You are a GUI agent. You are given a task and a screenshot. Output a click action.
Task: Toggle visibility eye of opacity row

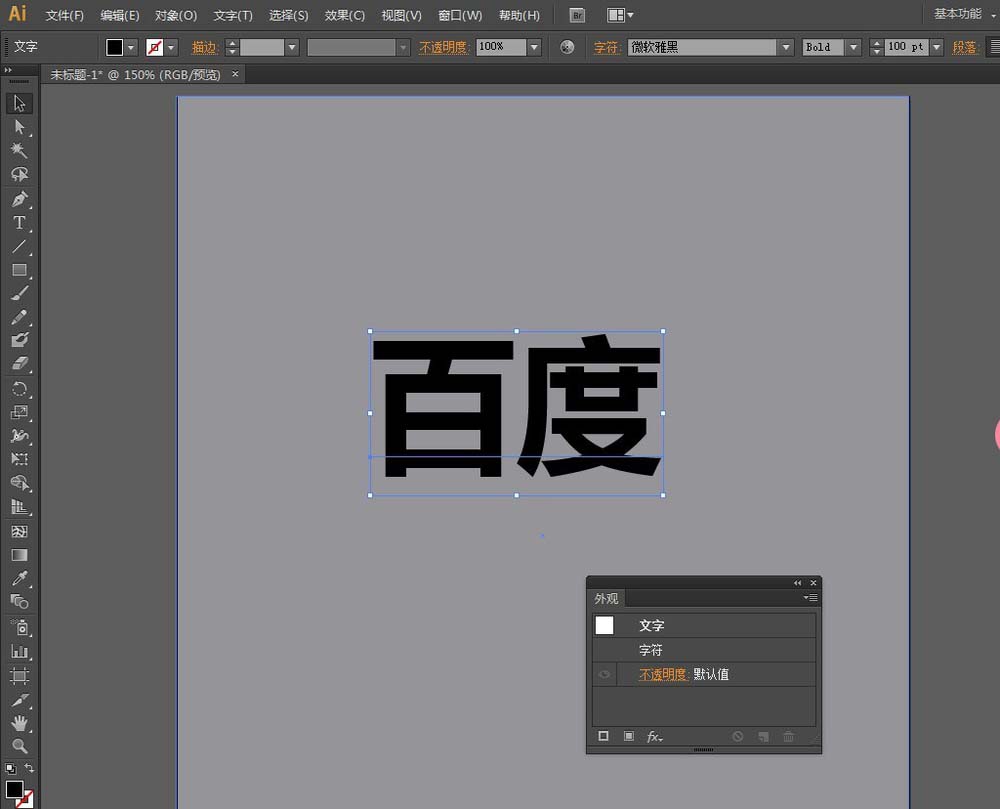click(604, 674)
